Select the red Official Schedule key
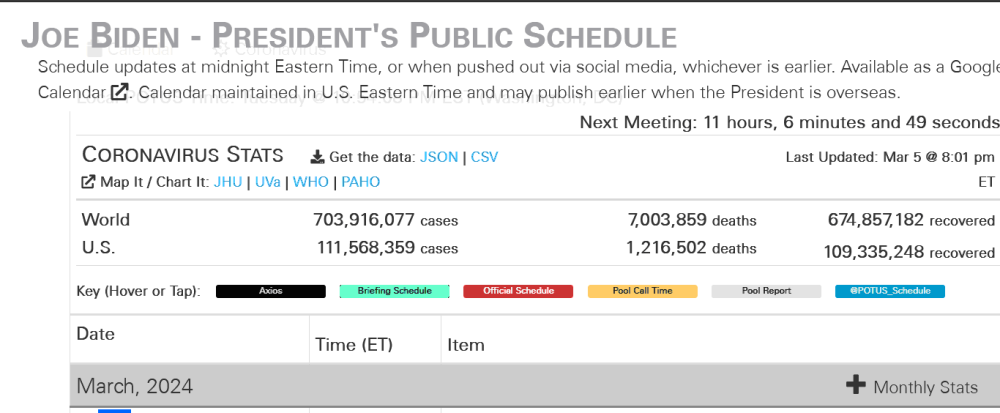This screenshot has width=1000, height=413. coord(518,291)
